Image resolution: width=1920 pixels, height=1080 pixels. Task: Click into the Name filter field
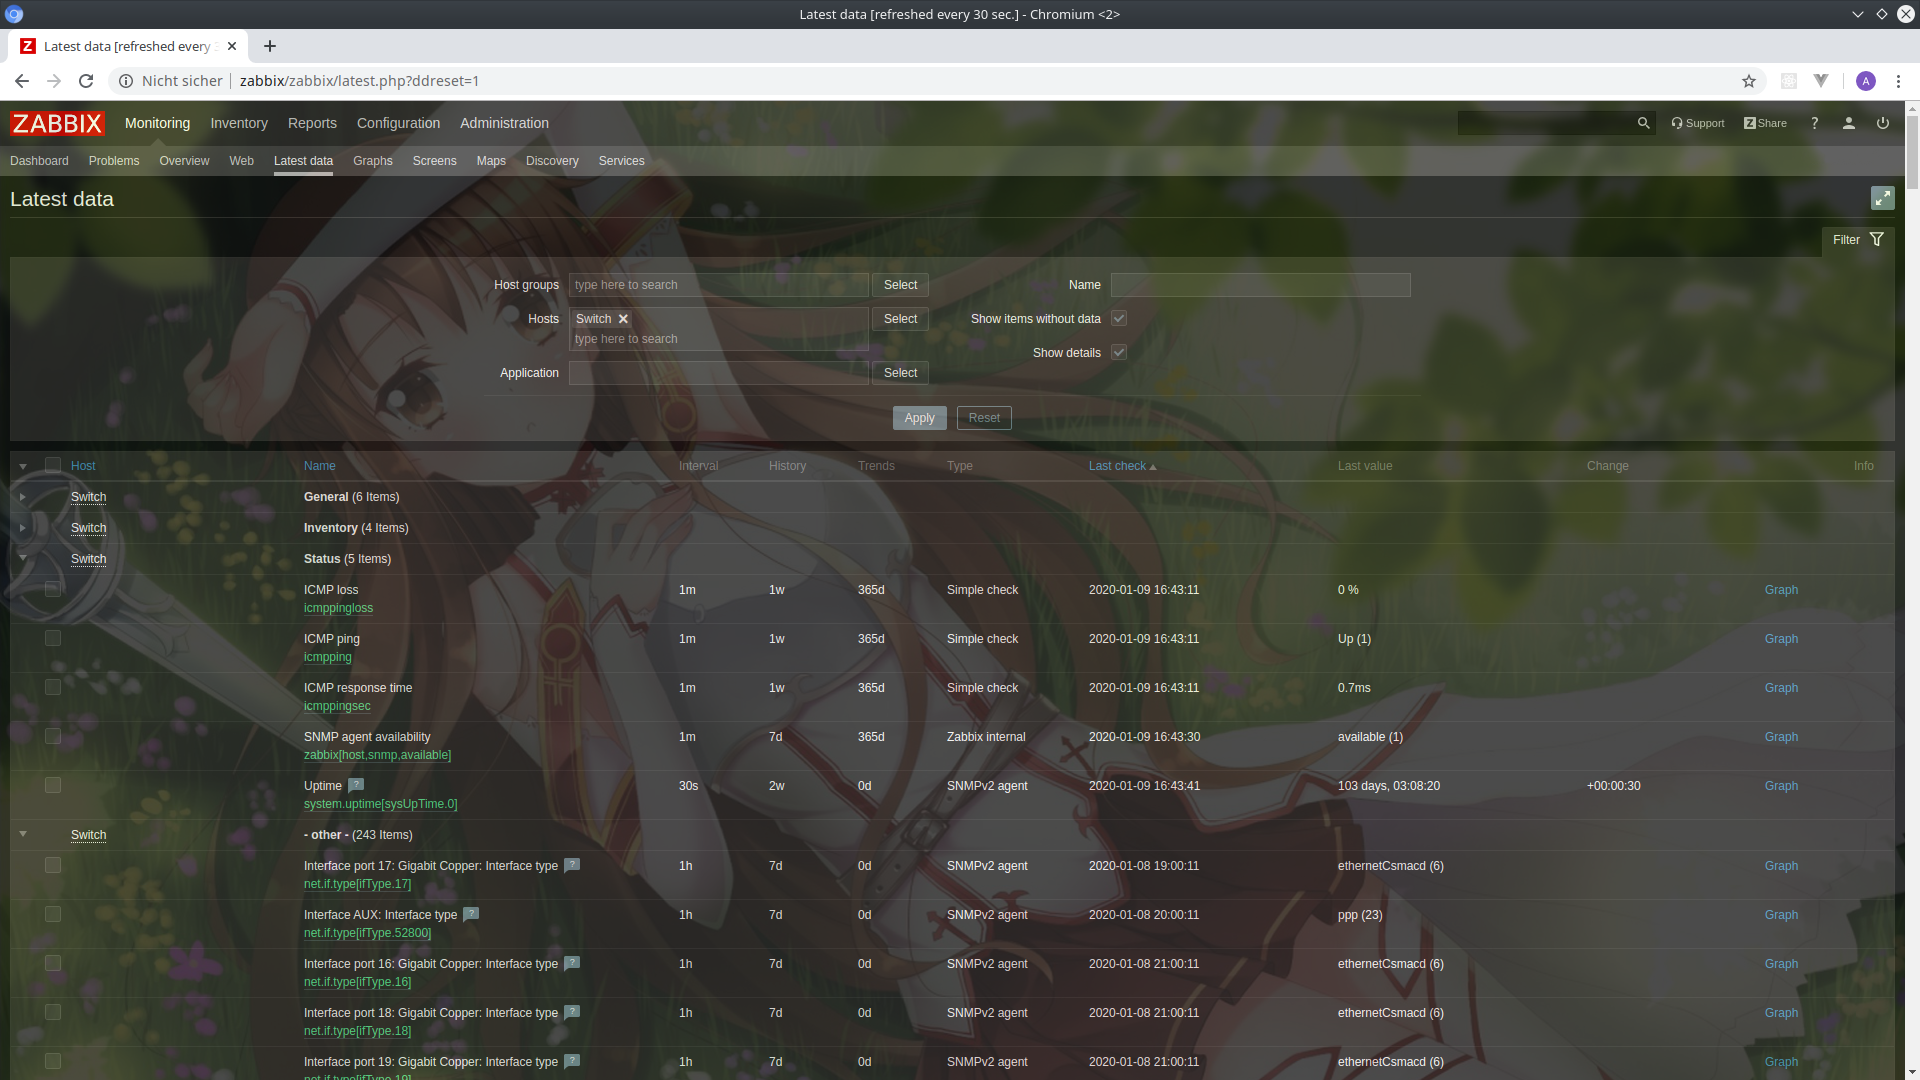pyautogui.click(x=1259, y=285)
